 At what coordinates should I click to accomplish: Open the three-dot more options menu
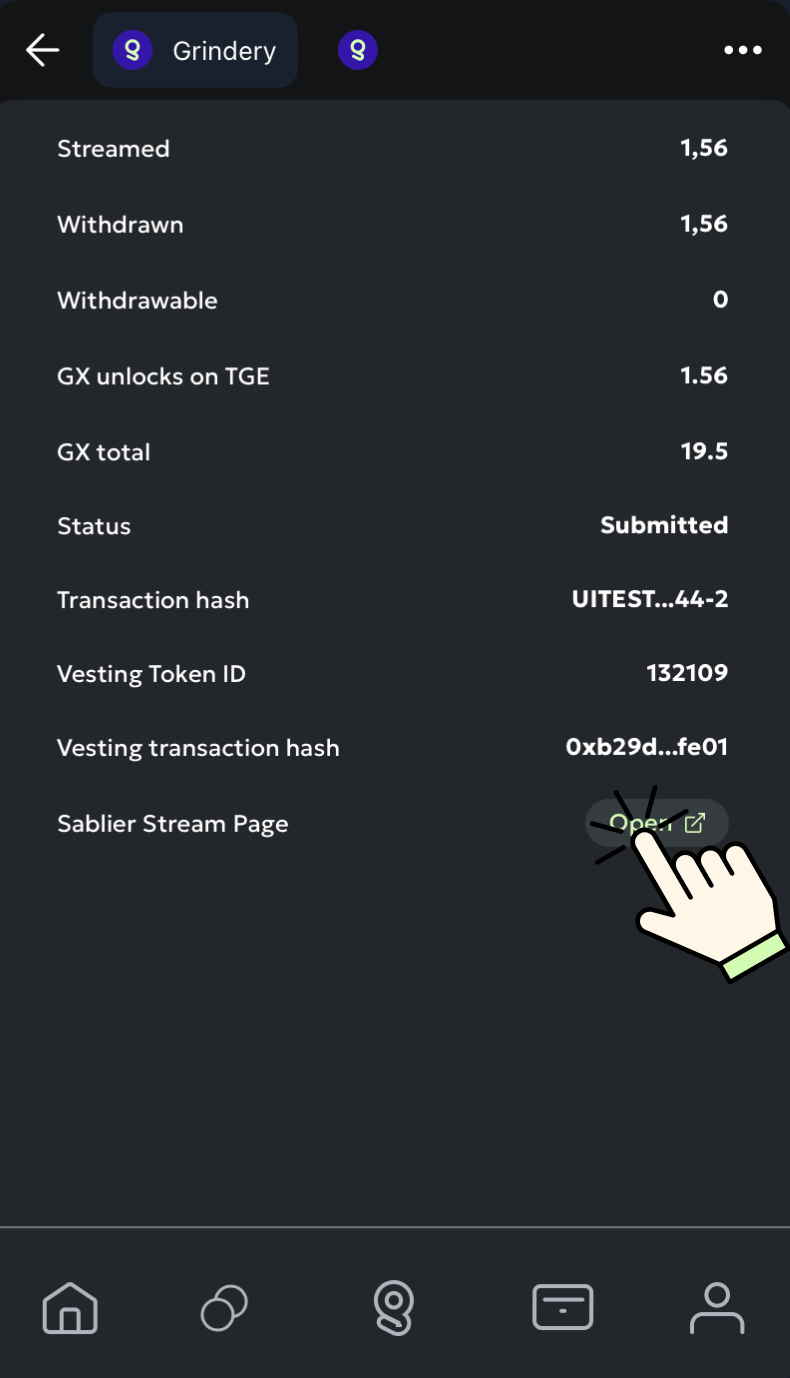point(743,50)
